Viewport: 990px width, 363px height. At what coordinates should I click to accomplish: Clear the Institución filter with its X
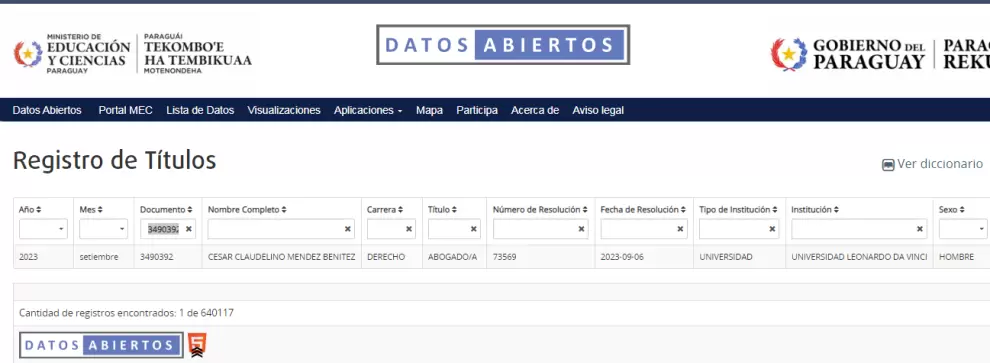(919, 229)
